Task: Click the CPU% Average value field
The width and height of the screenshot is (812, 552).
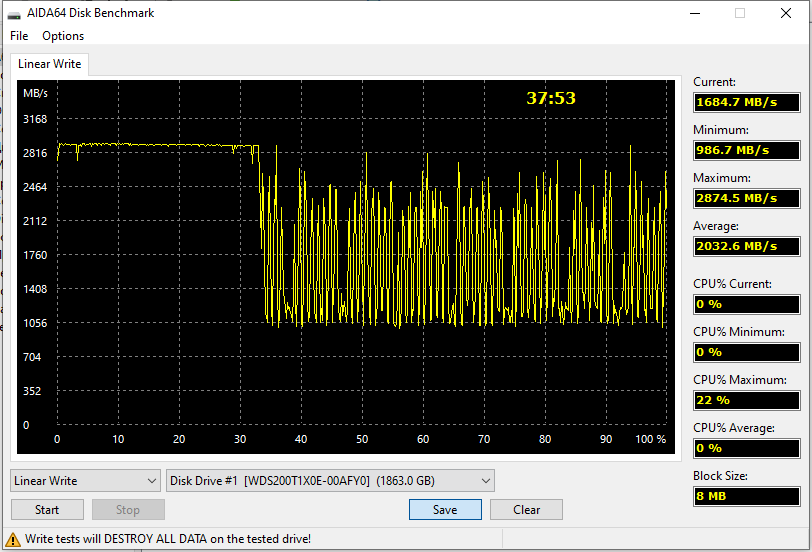Action: tap(747, 448)
